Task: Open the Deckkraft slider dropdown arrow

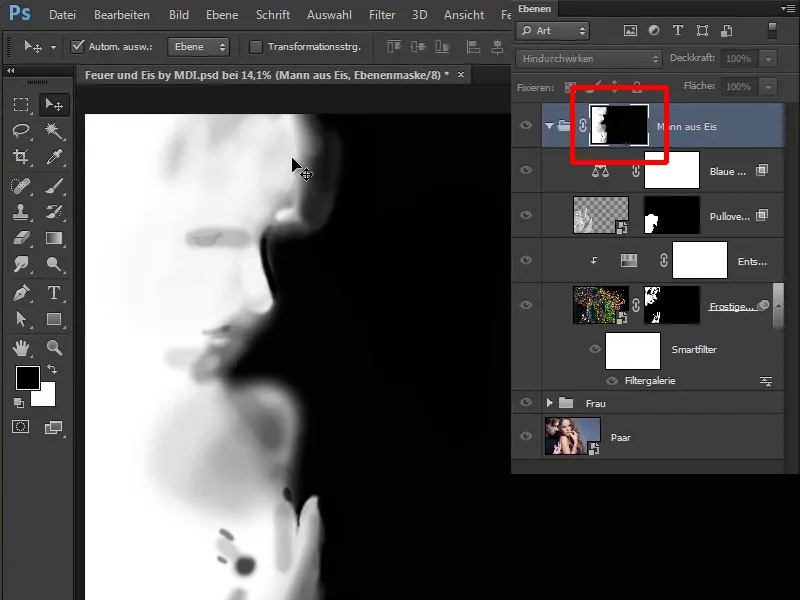Action: (768, 59)
